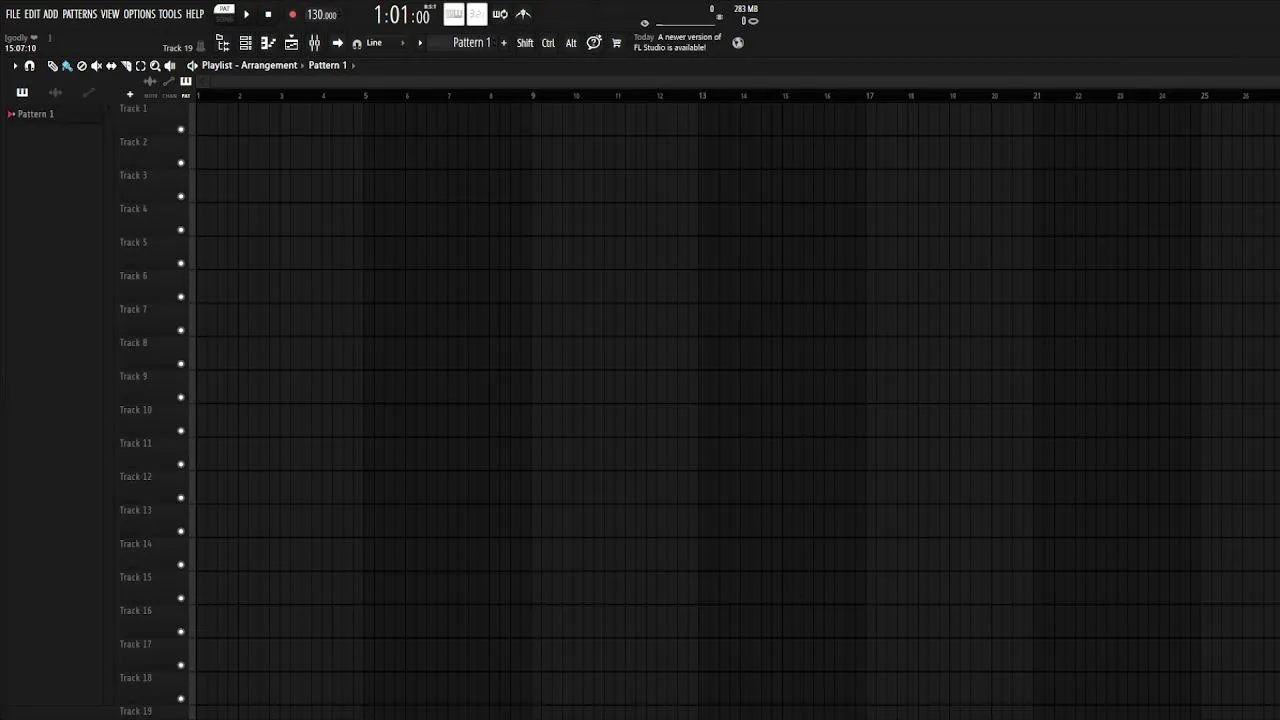The image size is (1280, 720).
Task: Toggle PAT/SONG mode switch
Action: click(225, 13)
